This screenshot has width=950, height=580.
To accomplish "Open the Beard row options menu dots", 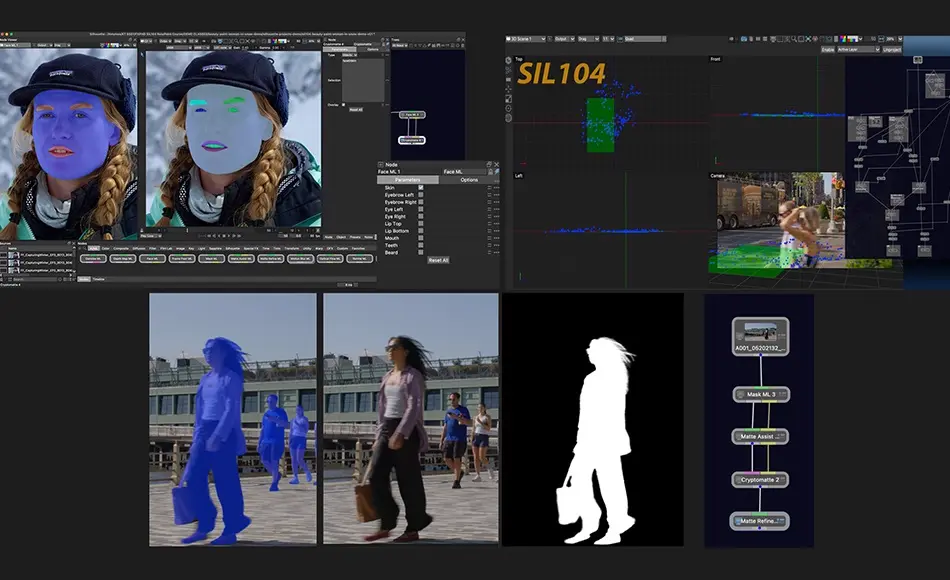I will click(x=496, y=252).
